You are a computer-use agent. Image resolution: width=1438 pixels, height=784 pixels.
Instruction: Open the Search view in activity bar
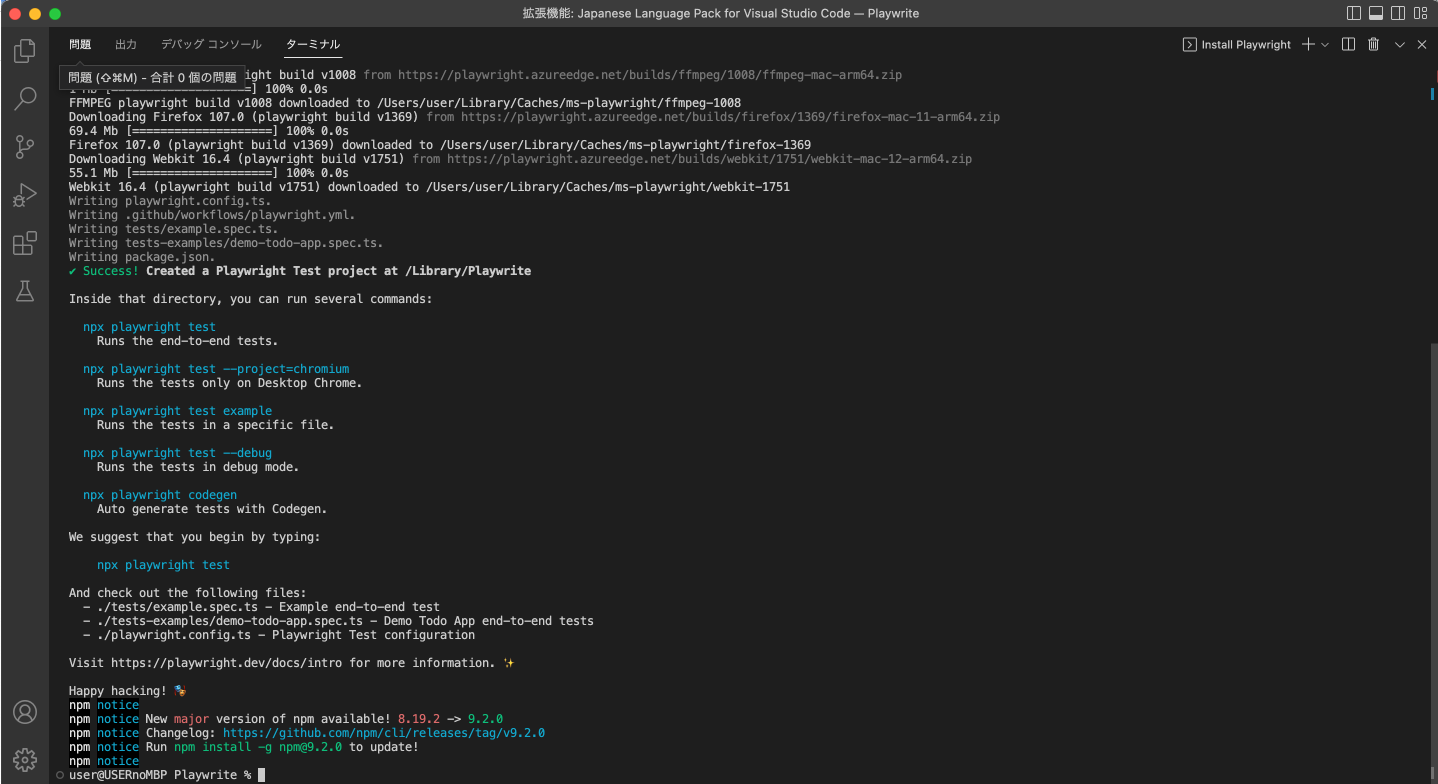(25, 98)
